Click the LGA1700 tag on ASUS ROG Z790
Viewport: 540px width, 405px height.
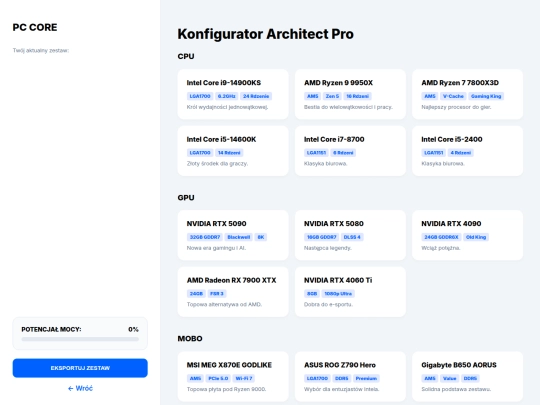click(x=317, y=378)
